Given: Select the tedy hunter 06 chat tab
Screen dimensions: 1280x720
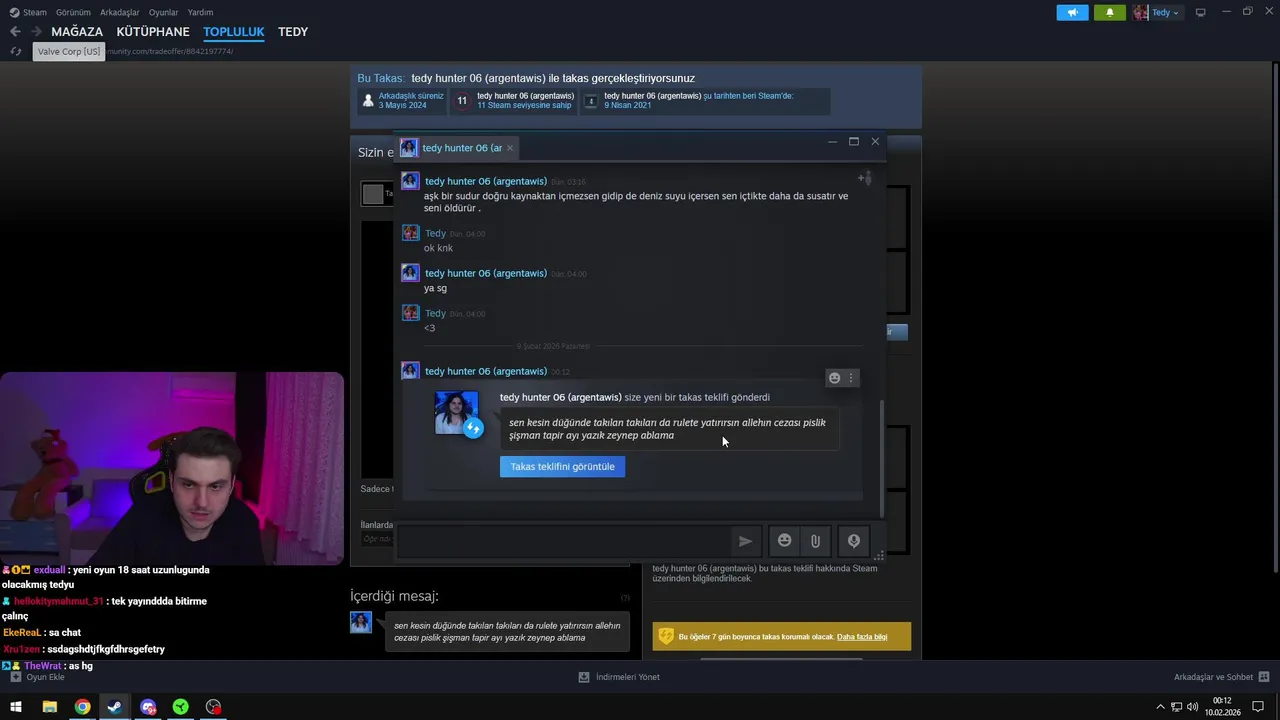Looking at the screenshot, I should coord(457,148).
